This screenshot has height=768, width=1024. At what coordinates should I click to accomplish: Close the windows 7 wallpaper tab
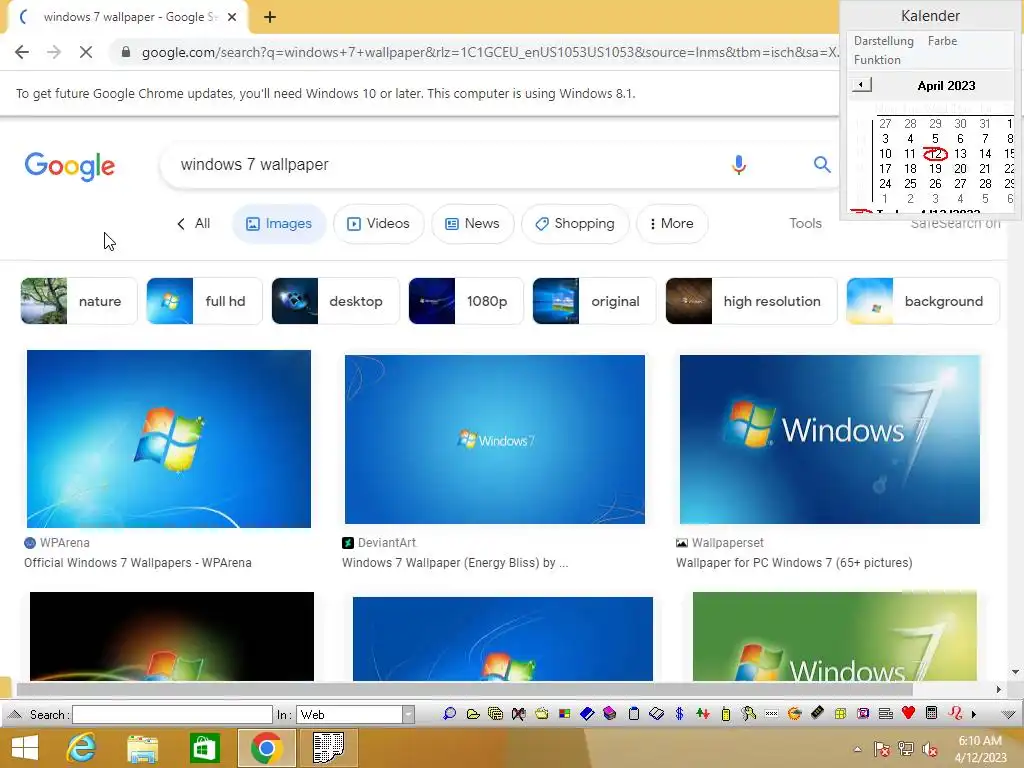[x=232, y=17]
